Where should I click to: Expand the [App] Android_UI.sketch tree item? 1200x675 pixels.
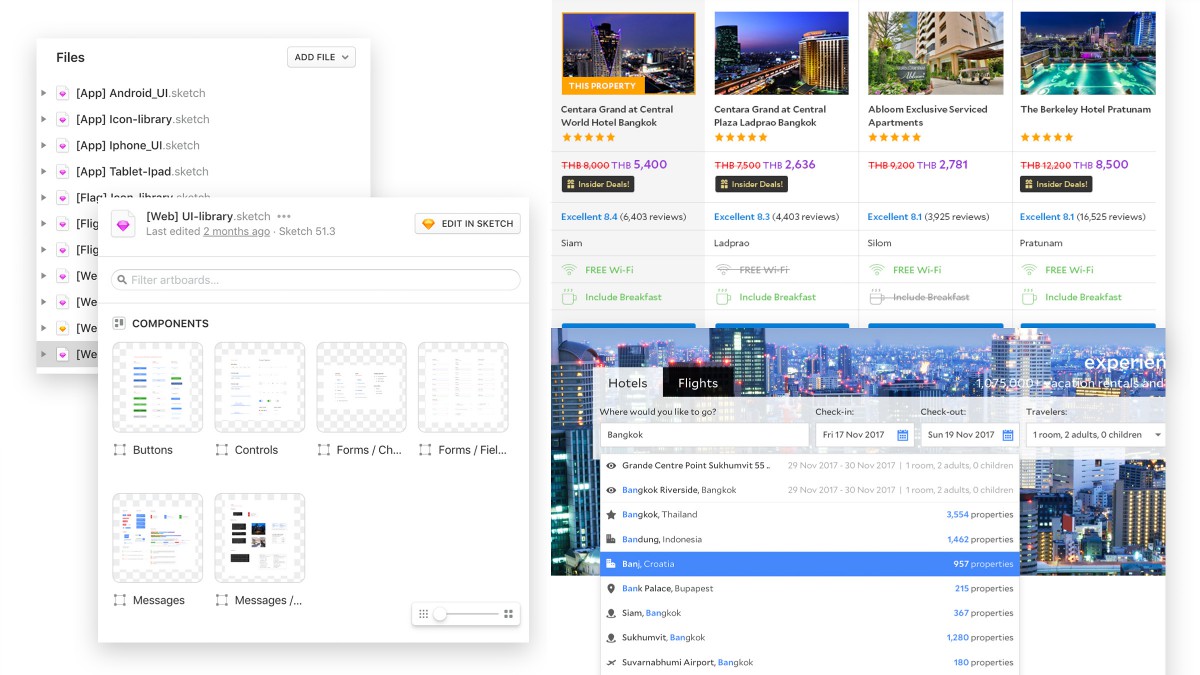[43, 93]
